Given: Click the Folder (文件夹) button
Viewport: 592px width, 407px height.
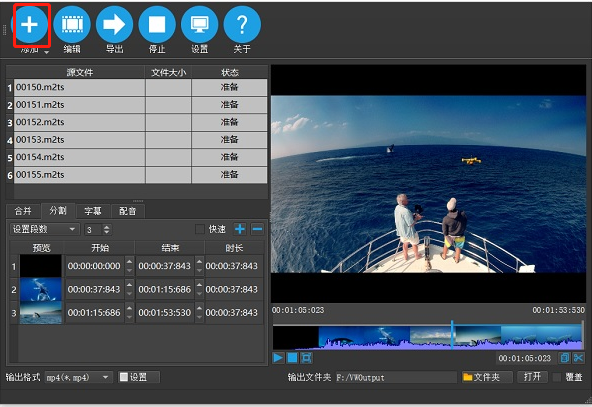Looking at the screenshot, I should tap(487, 377).
